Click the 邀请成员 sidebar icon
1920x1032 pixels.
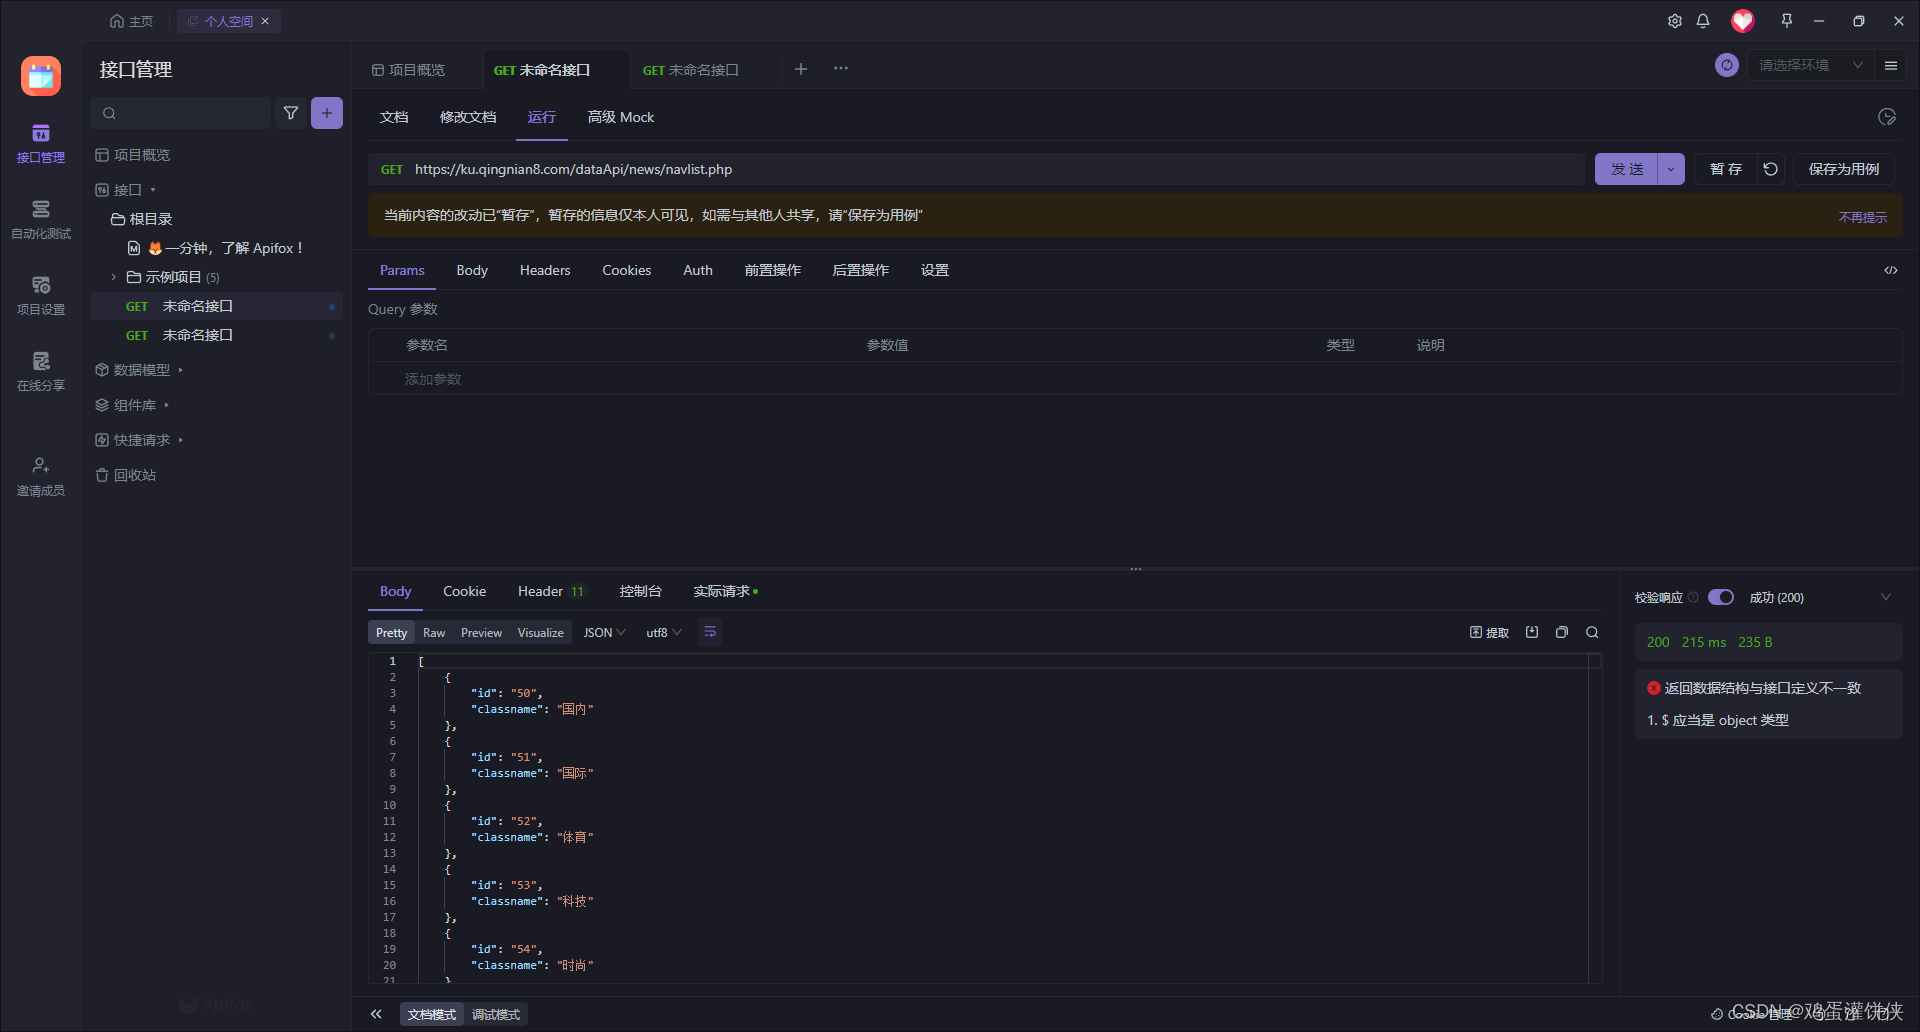41,477
